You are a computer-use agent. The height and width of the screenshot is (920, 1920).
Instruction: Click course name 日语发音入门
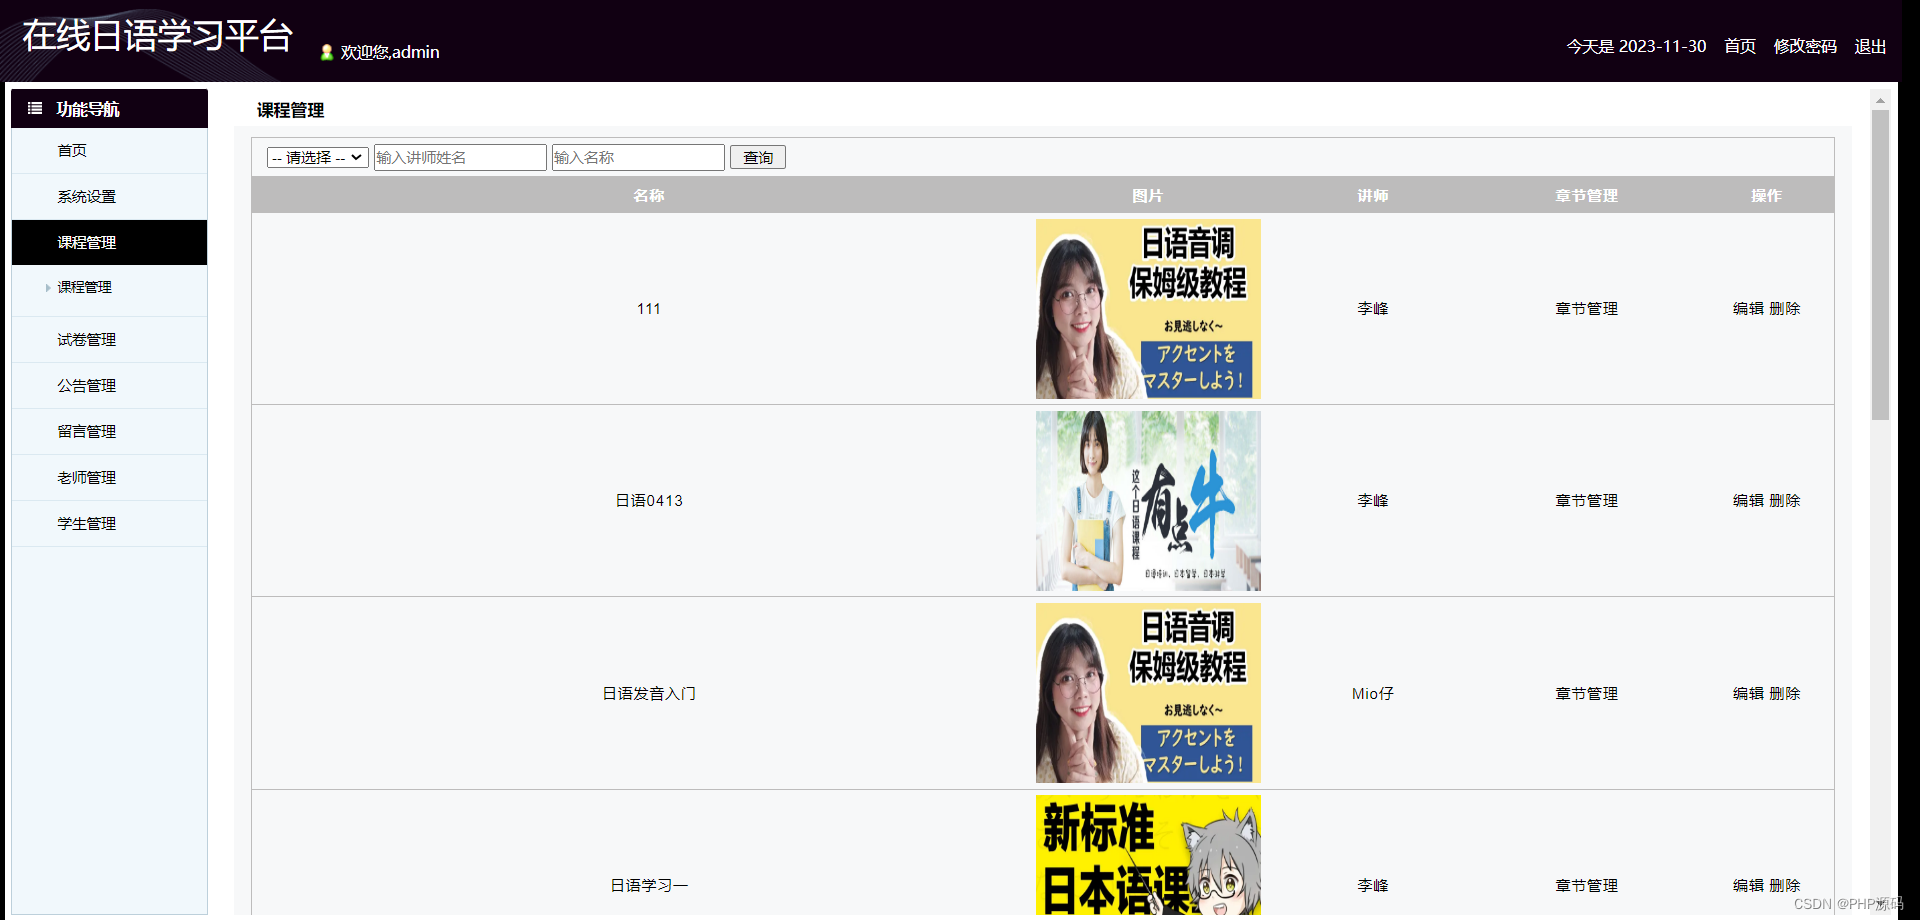(x=649, y=694)
